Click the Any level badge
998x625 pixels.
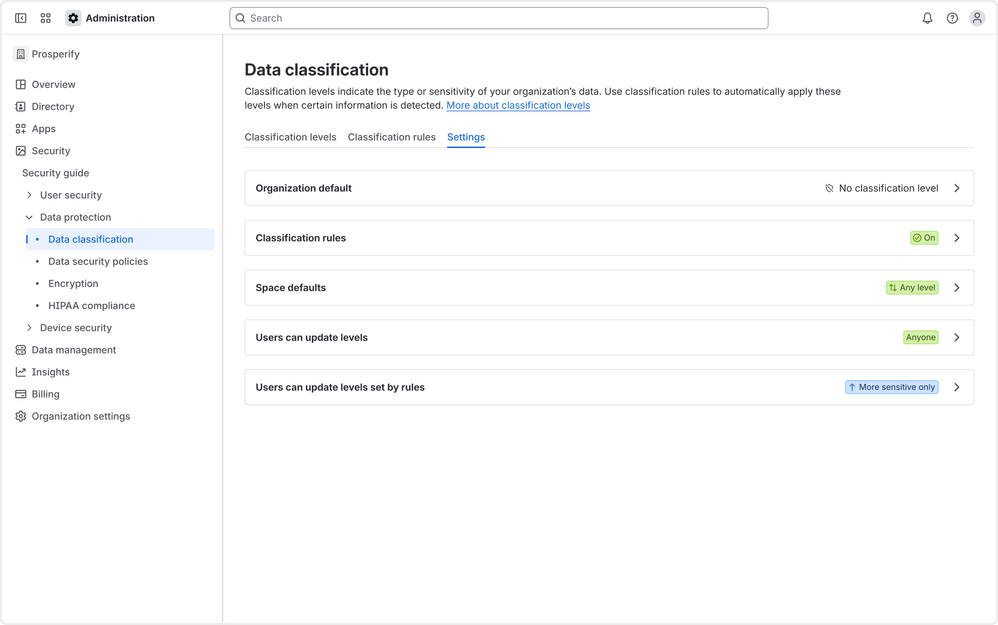click(x=912, y=288)
